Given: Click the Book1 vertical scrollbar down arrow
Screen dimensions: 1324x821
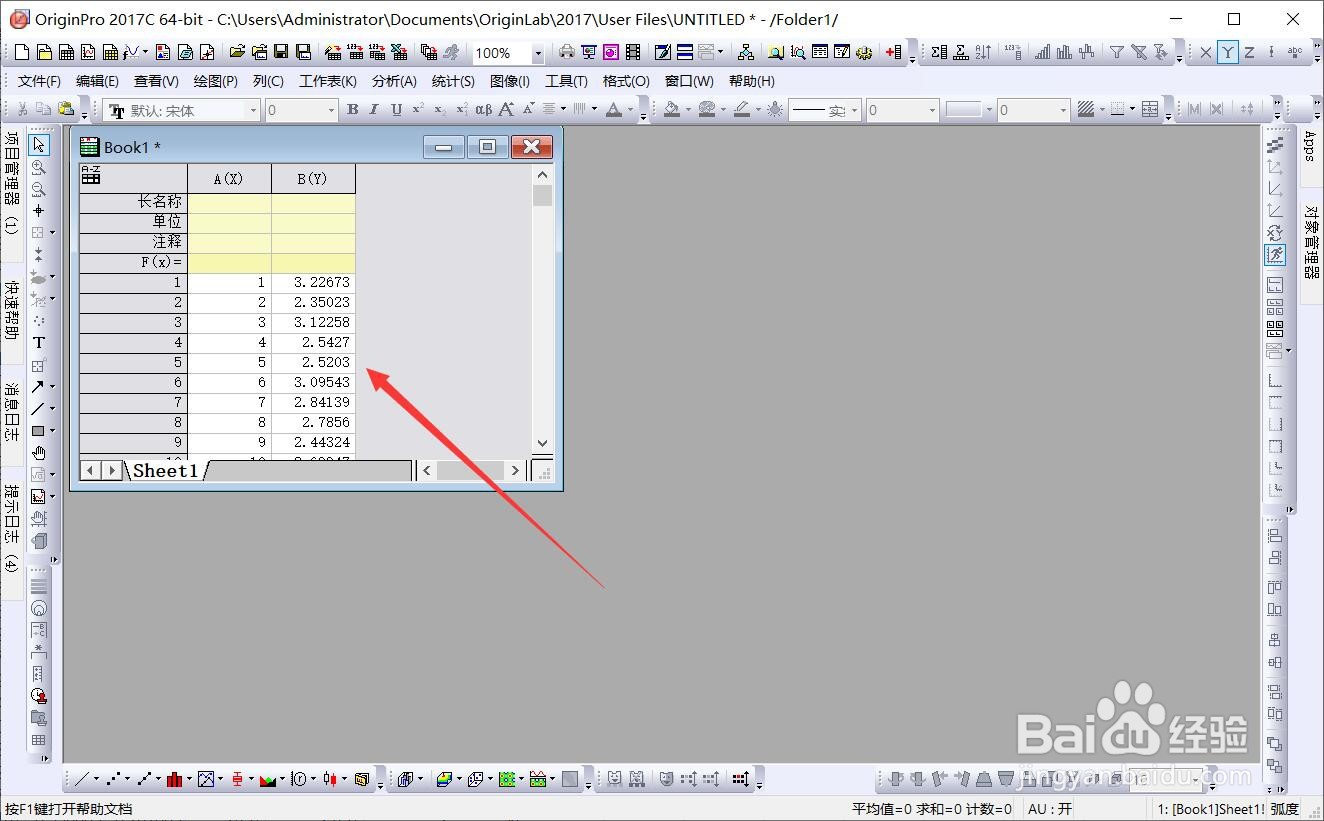Looking at the screenshot, I should click(542, 442).
